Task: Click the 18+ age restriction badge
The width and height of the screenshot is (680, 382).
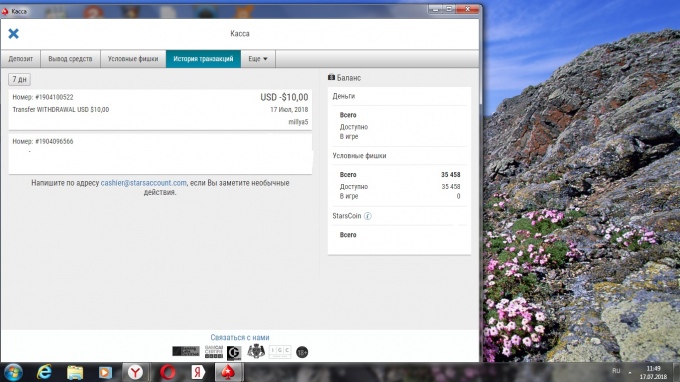Action: click(x=302, y=352)
